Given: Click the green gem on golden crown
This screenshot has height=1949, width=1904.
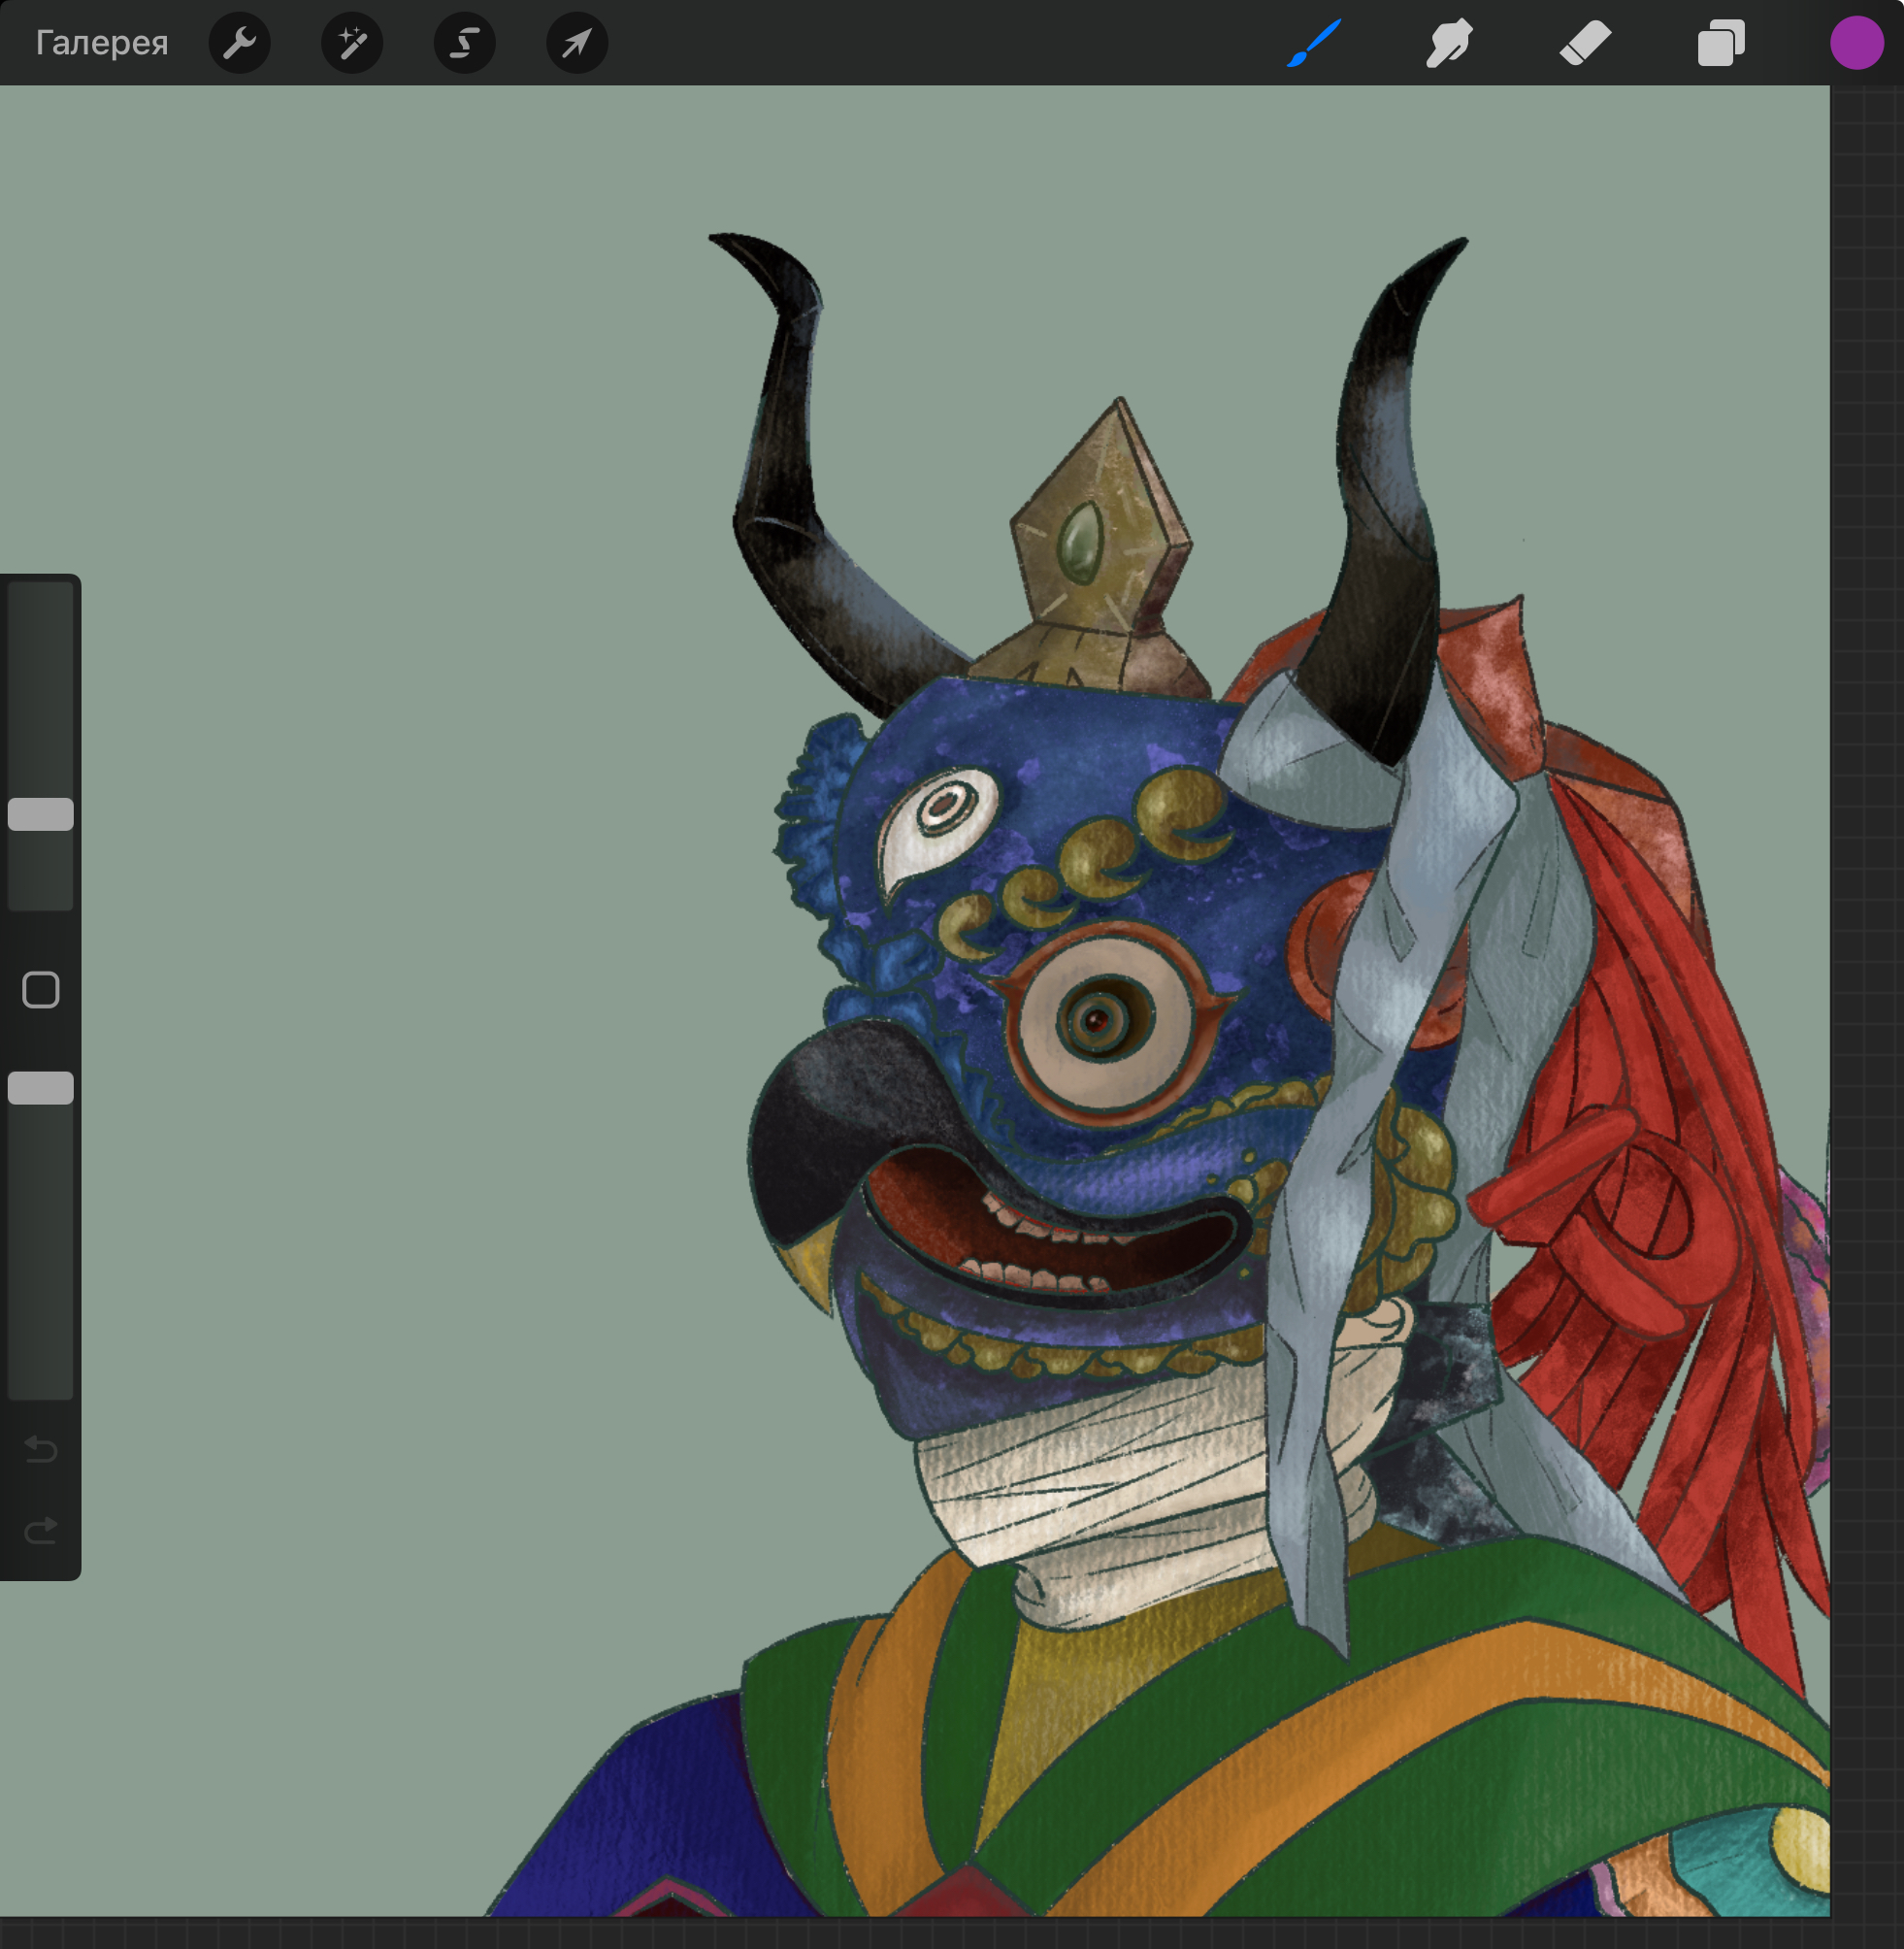Looking at the screenshot, I should pos(1079,543).
